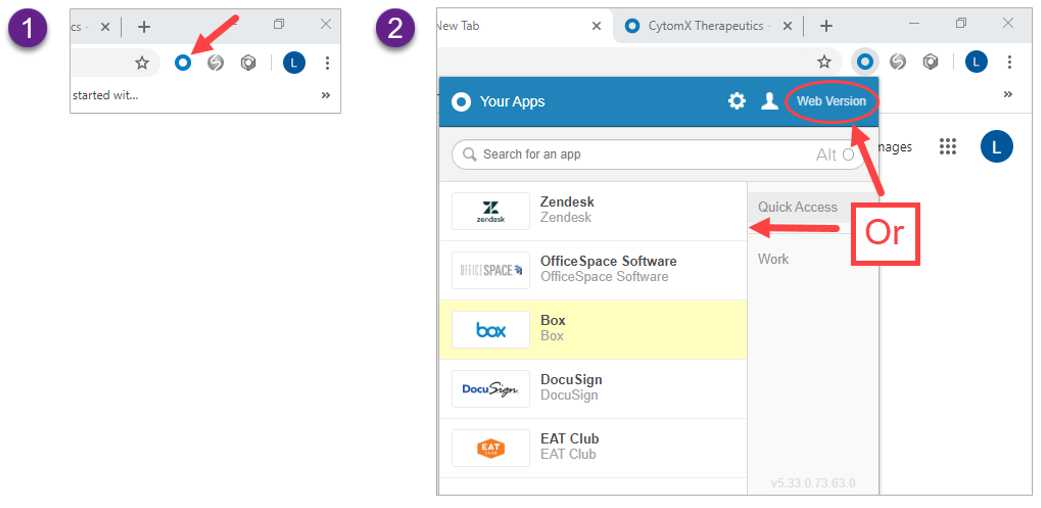Image resolution: width=1041 pixels, height=508 pixels.
Task: Open Chrome three-dot menu in second window
Action: coord(1009,62)
